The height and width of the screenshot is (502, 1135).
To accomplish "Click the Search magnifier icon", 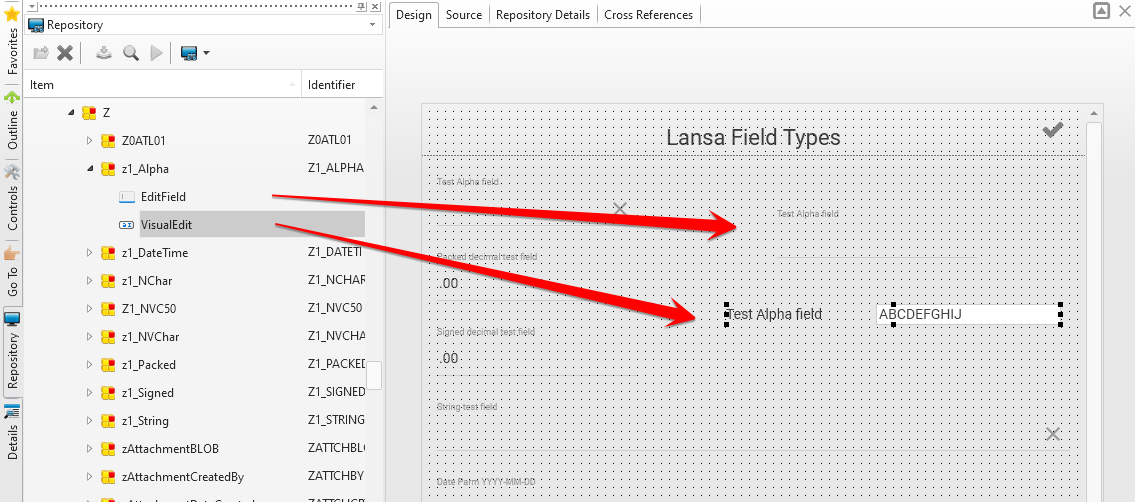I will point(130,53).
